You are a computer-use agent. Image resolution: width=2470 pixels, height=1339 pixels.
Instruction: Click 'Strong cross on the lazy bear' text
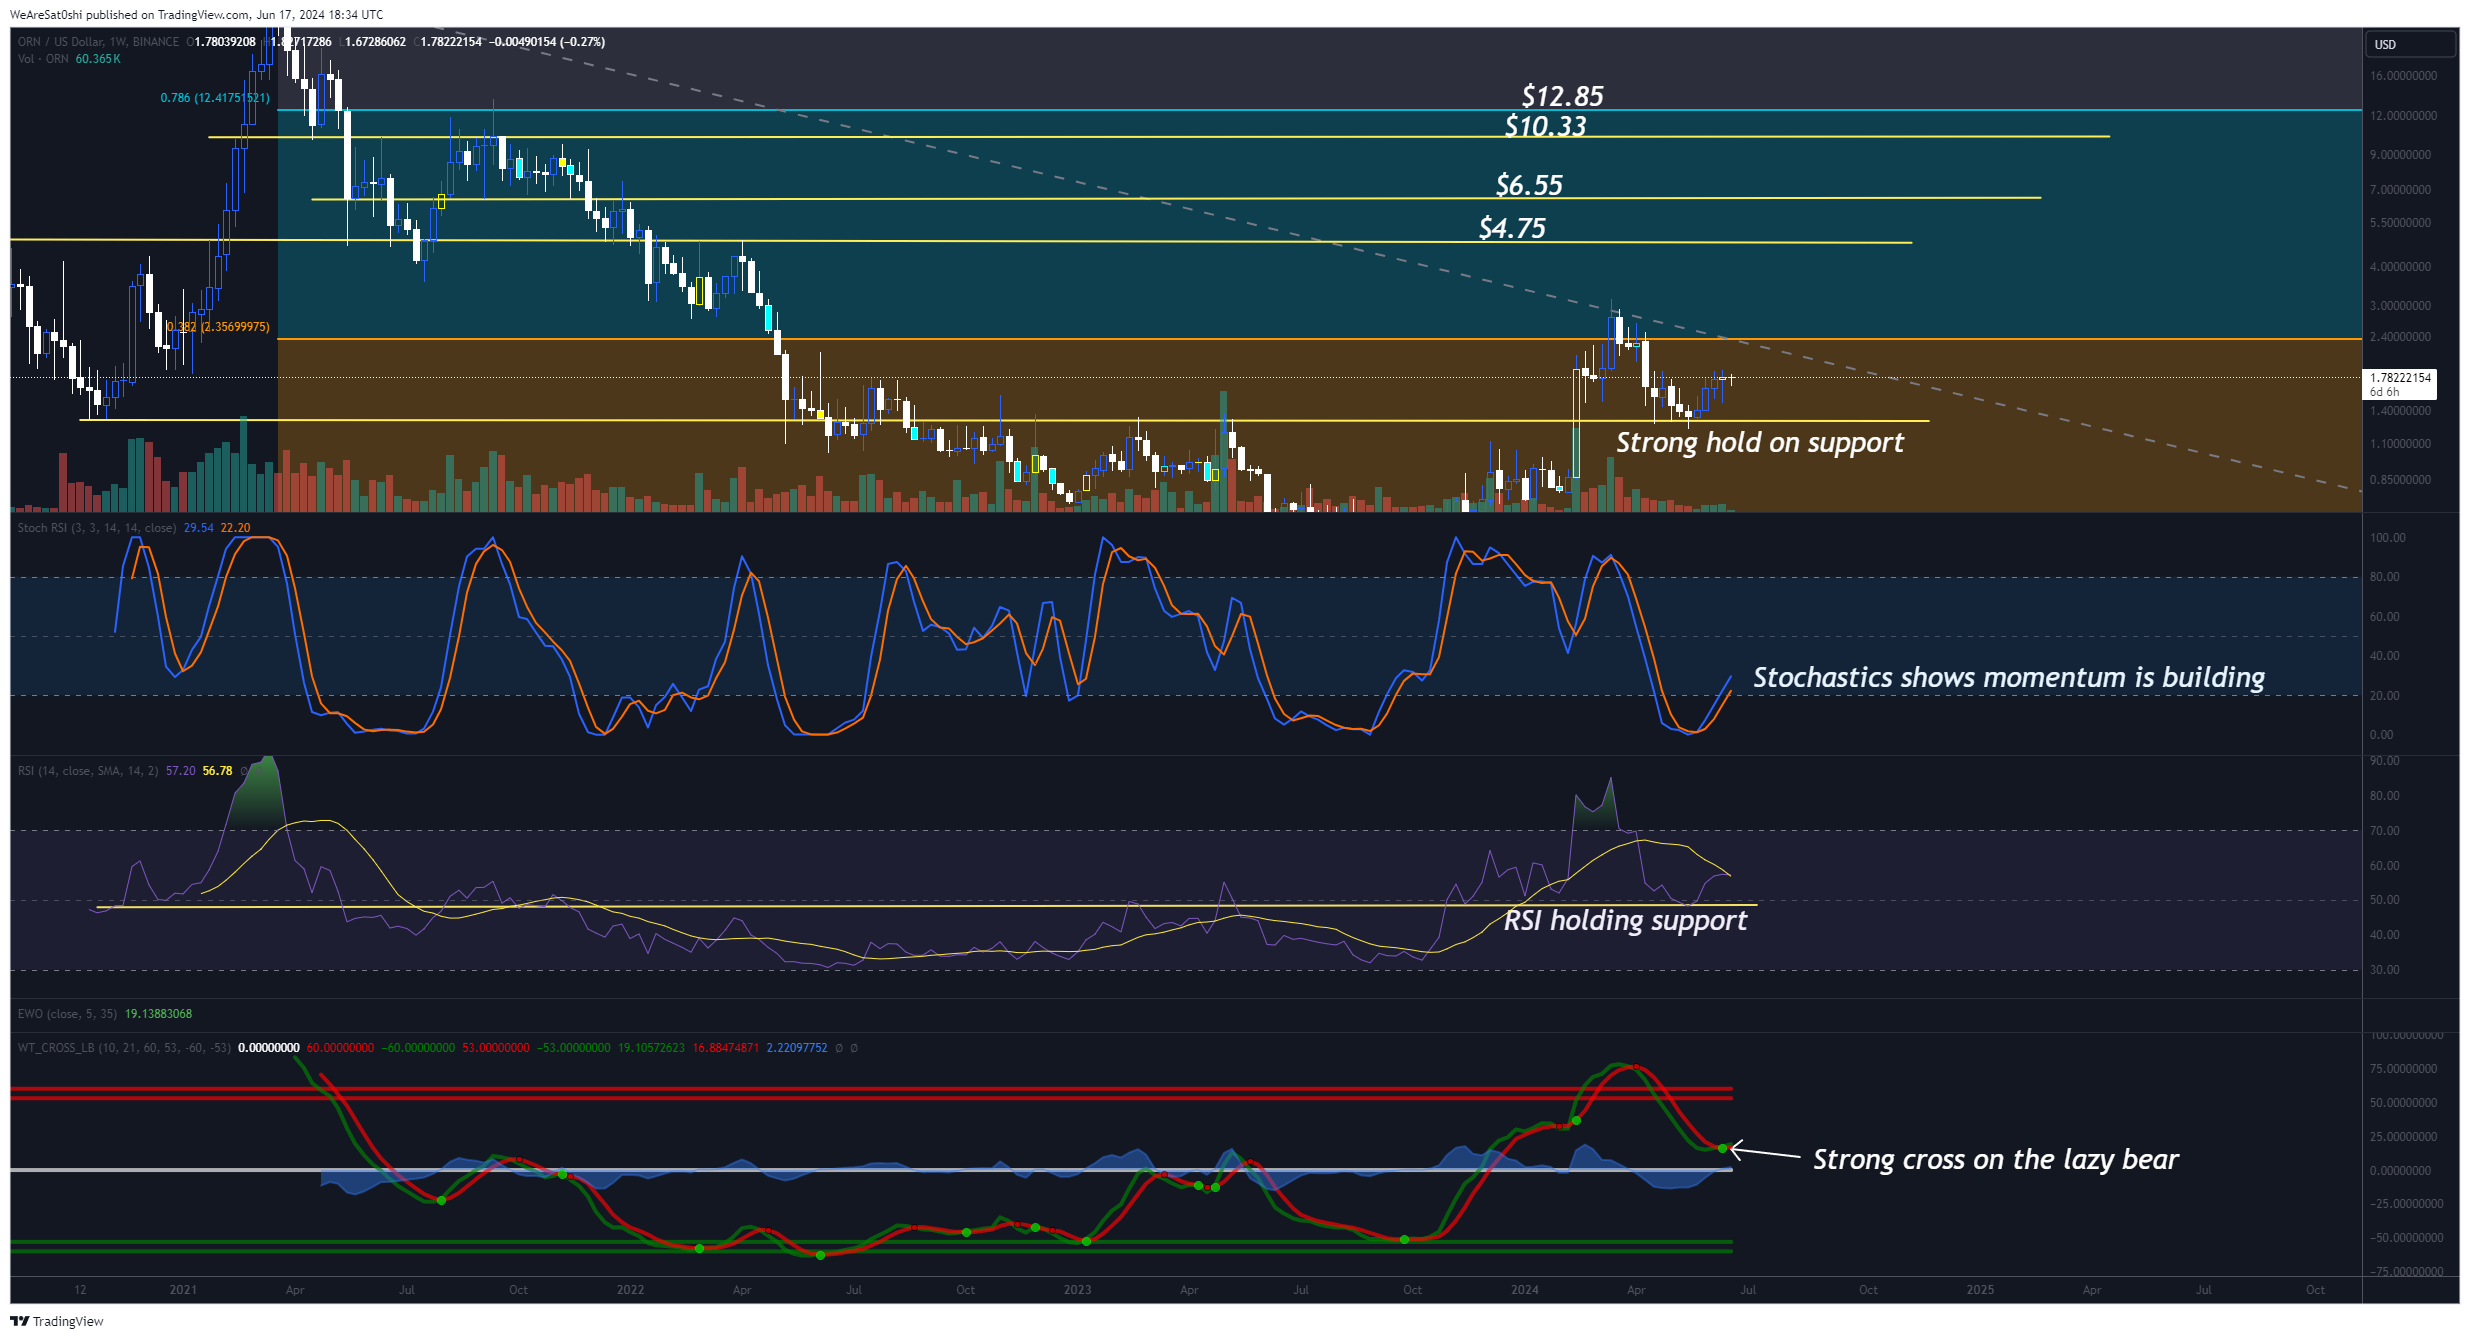point(1996,1159)
